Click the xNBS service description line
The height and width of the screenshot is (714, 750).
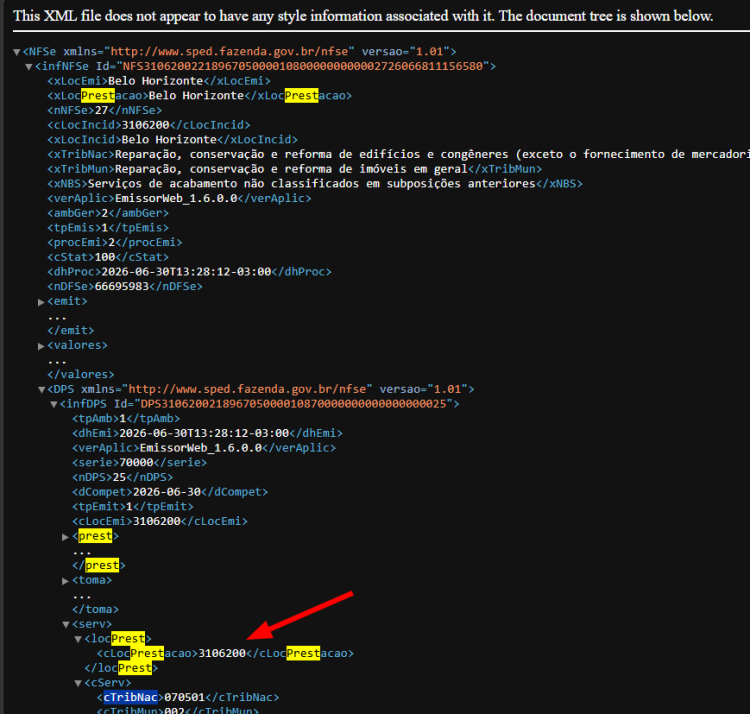(x=315, y=184)
